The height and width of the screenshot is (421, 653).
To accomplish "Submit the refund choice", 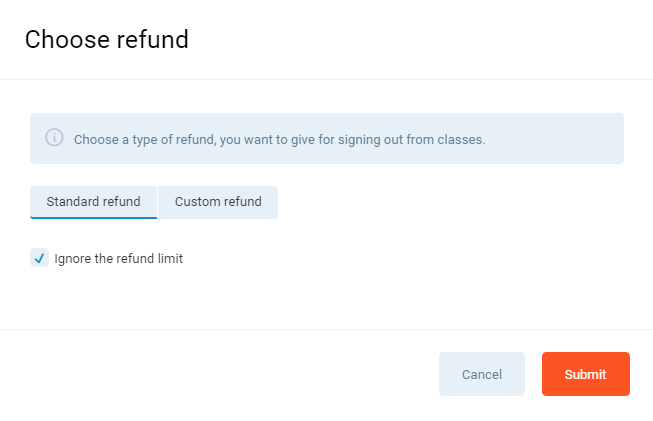I will 585,374.
